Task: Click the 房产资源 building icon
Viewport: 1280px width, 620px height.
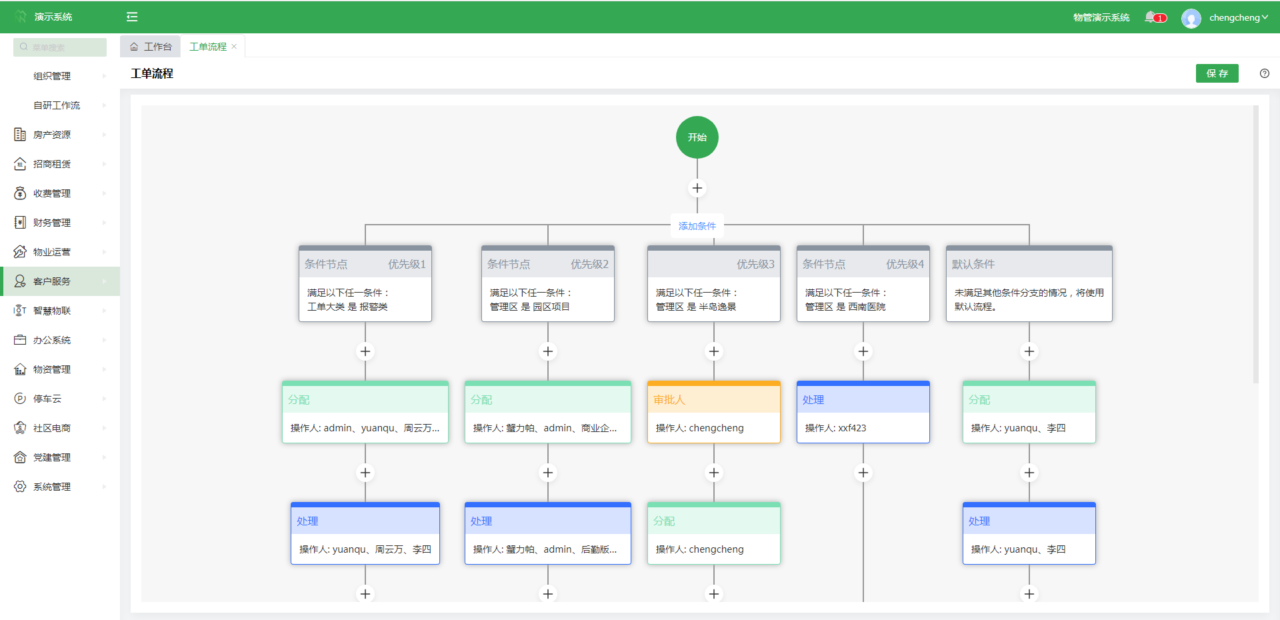Action: (20, 134)
